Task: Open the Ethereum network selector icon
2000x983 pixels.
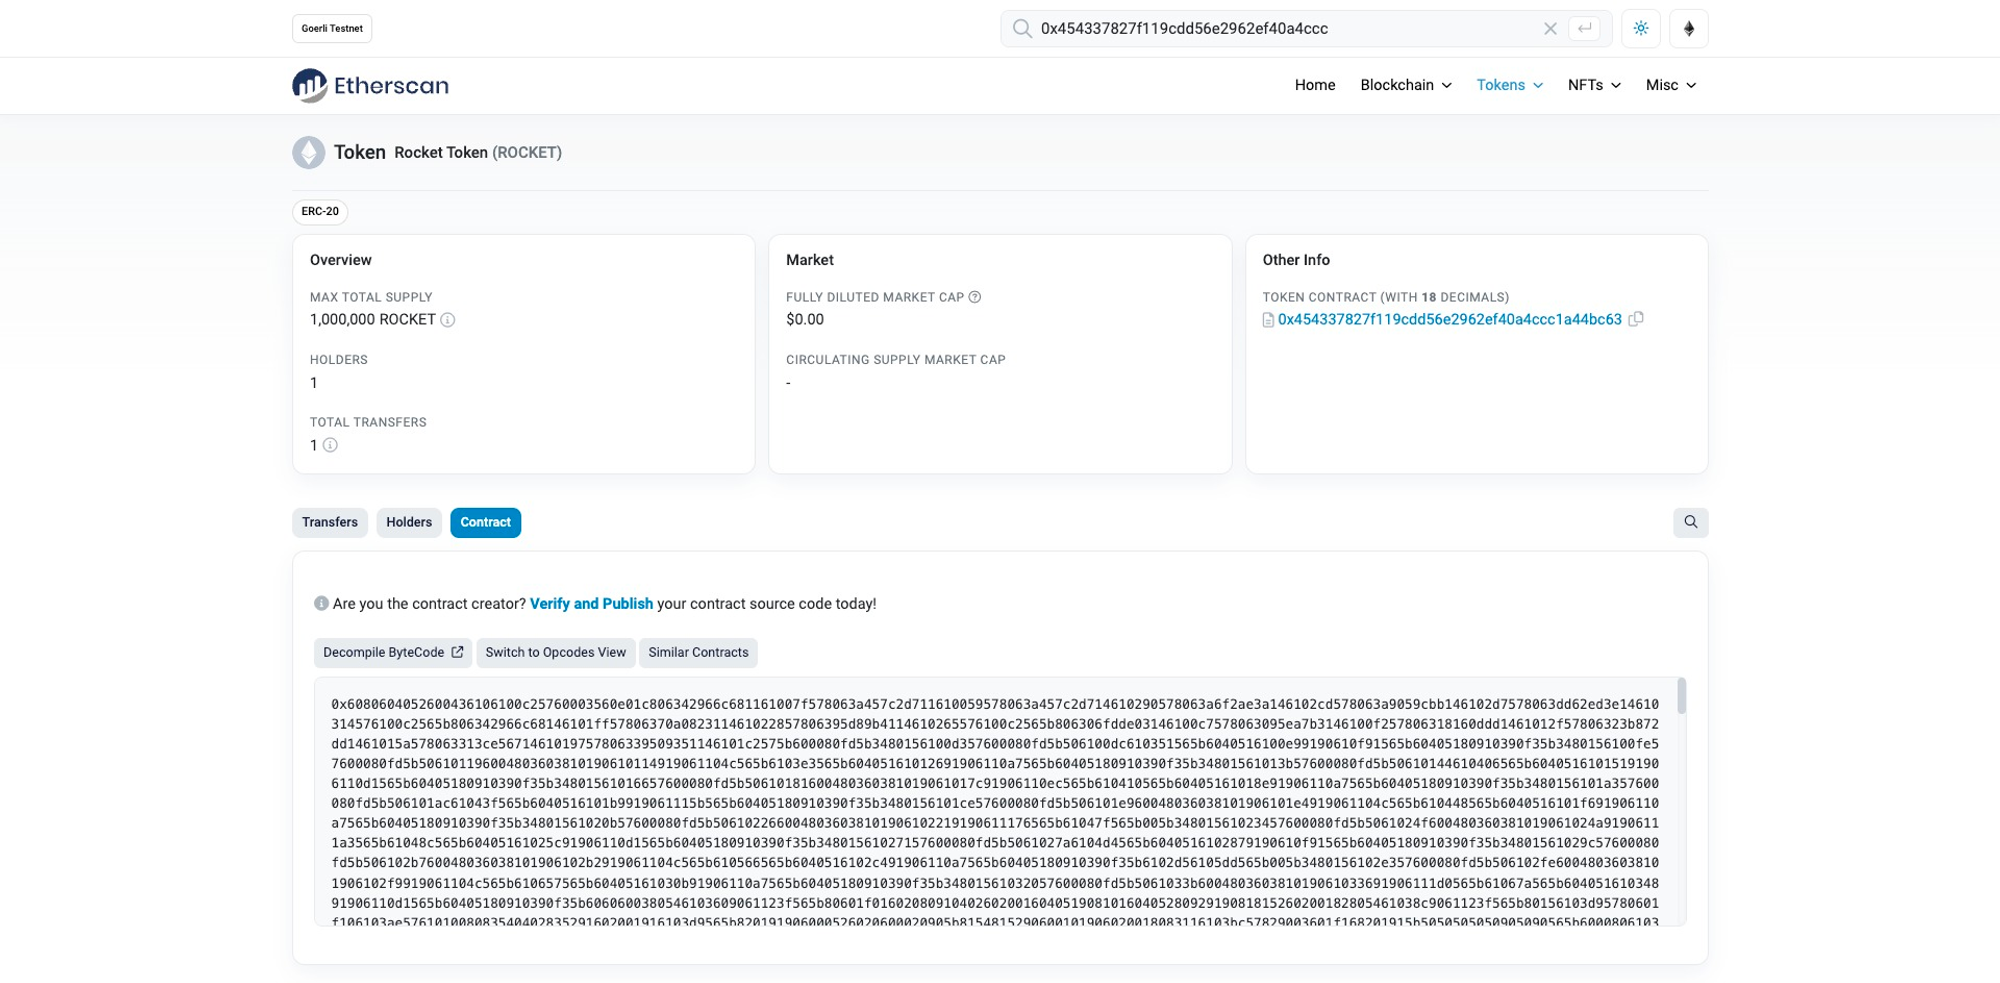Action: coord(1689,29)
